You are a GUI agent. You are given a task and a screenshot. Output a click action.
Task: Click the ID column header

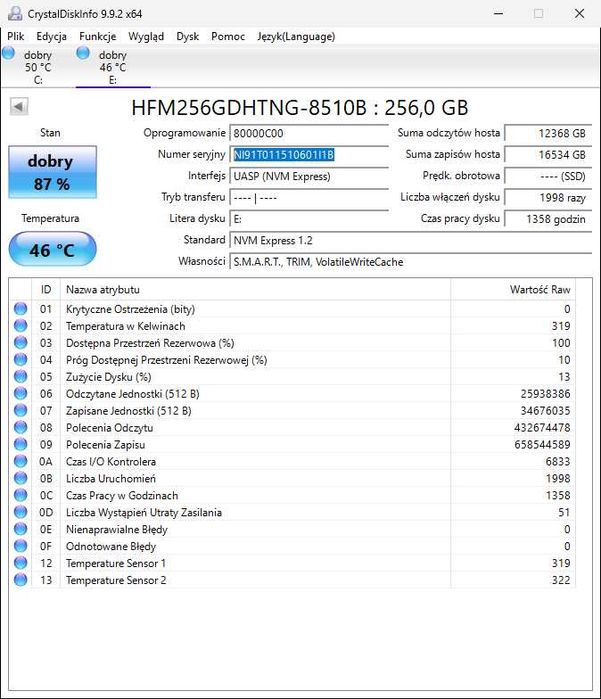45,290
